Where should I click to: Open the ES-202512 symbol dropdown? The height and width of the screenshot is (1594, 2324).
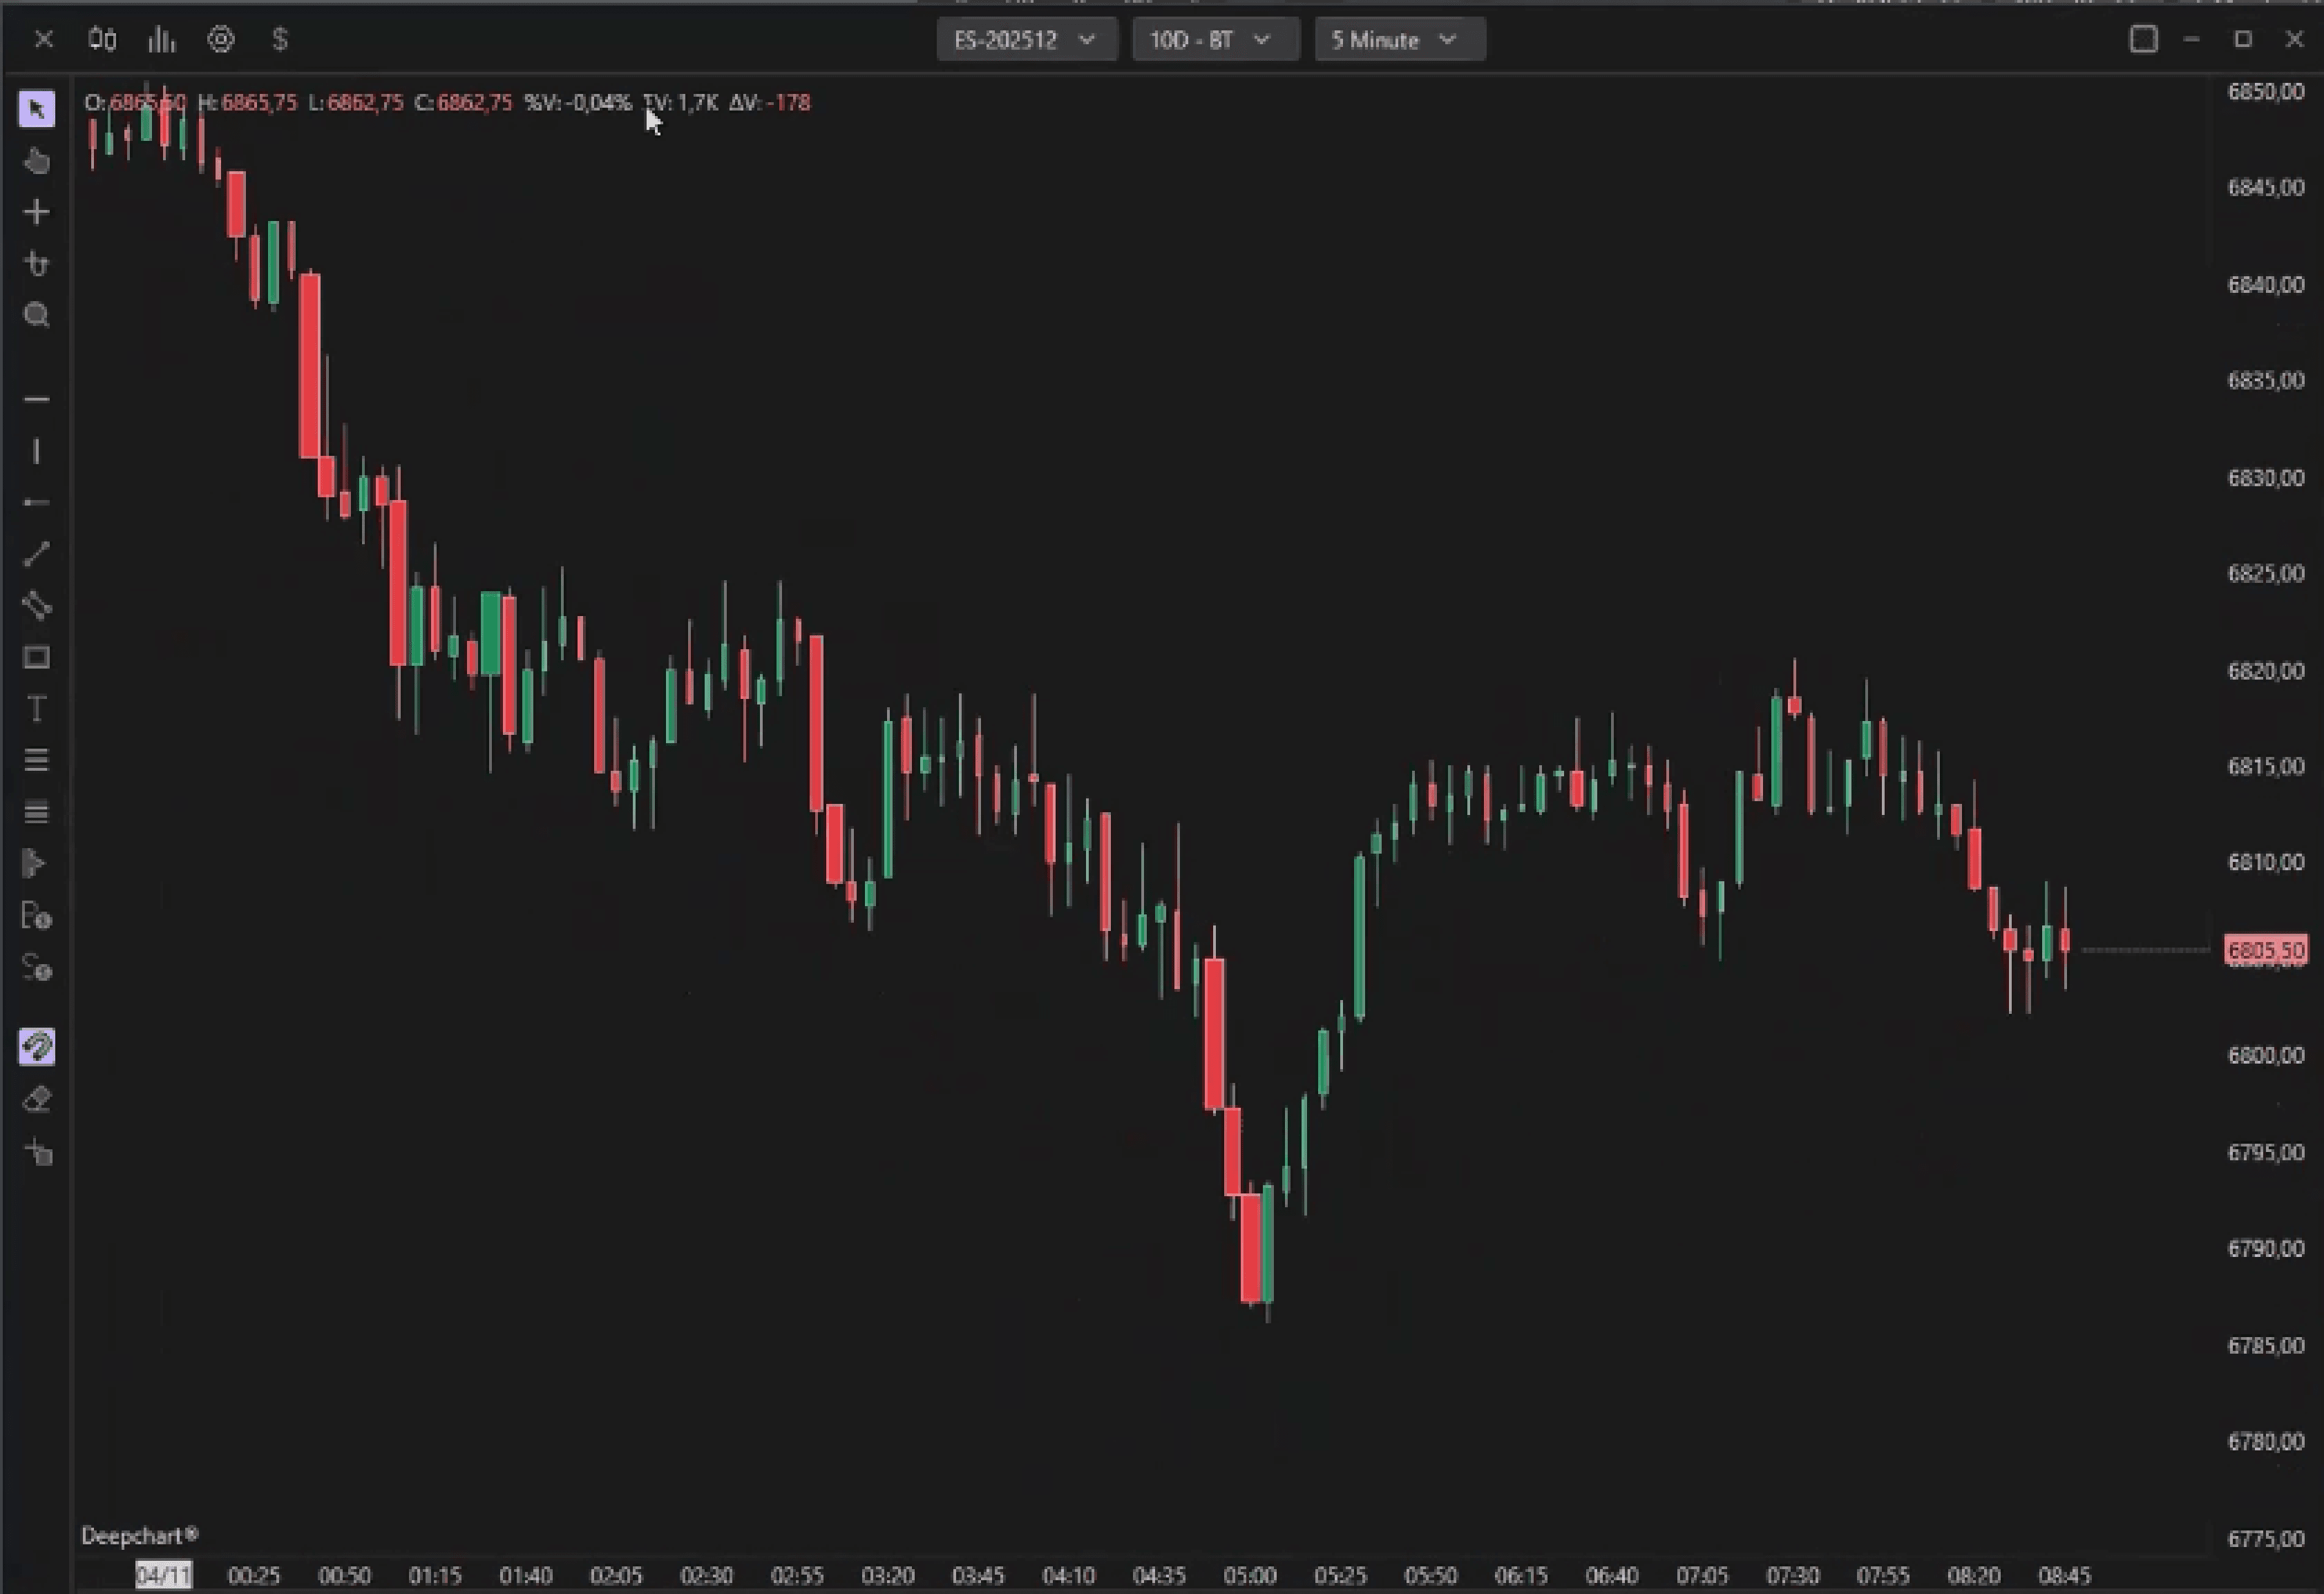tap(1026, 40)
